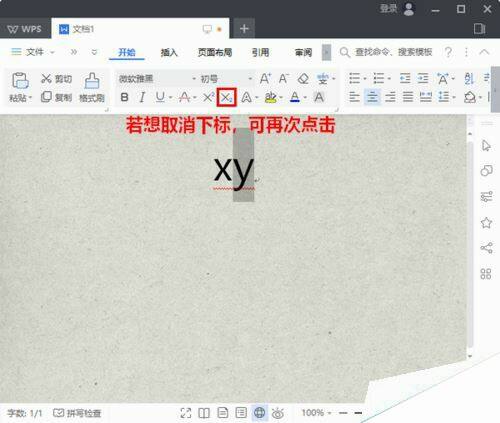
Task: Click the phonetic guide 变 icon
Action: pyautogui.click(x=323, y=79)
